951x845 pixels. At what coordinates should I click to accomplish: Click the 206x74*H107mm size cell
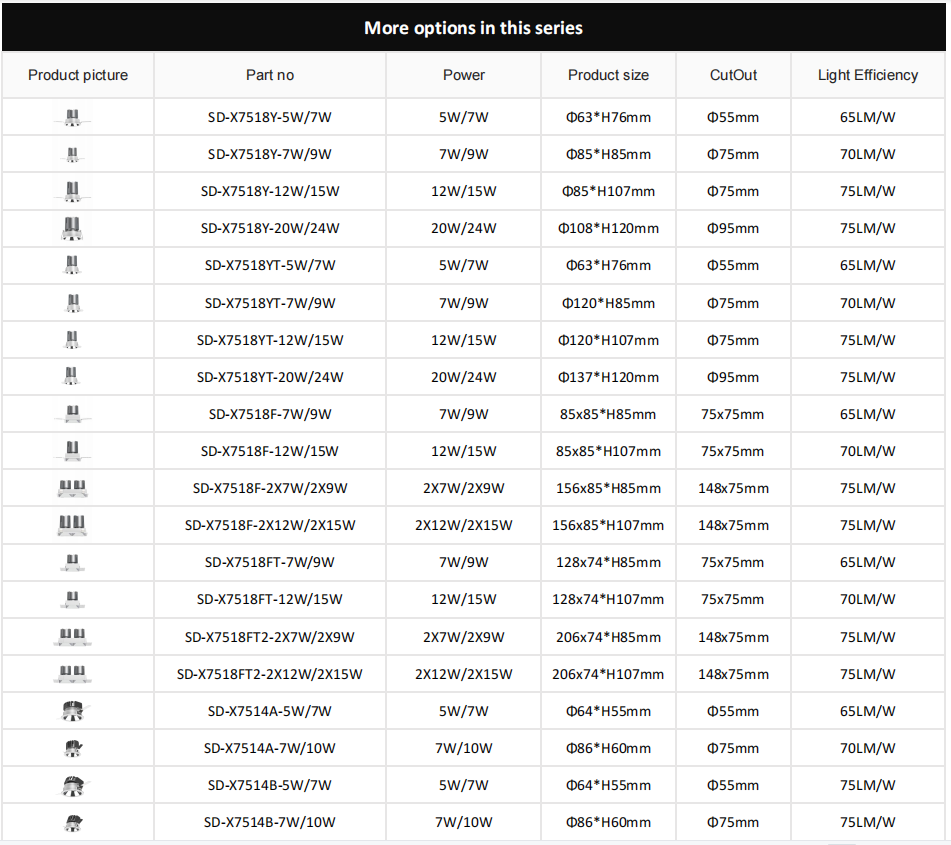pos(608,675)
